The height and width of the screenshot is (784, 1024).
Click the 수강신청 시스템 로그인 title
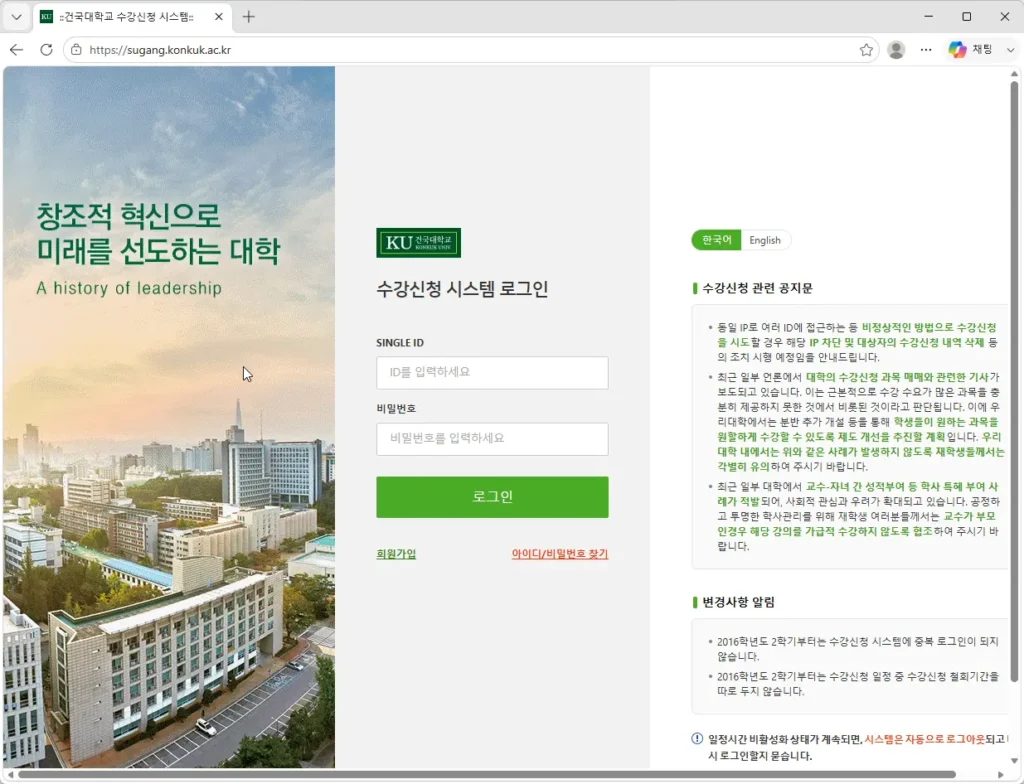click(462, 289)
